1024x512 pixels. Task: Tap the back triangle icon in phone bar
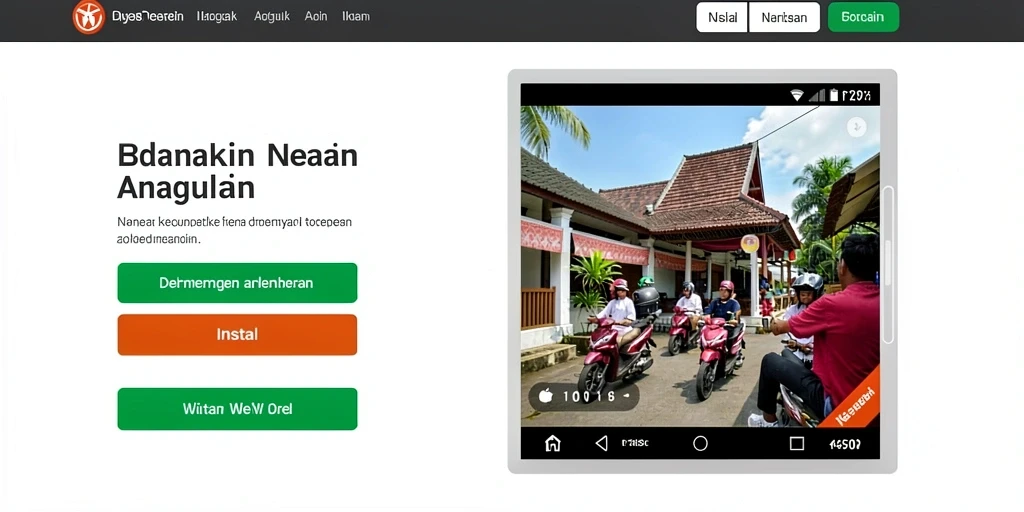tap(601, 443)
